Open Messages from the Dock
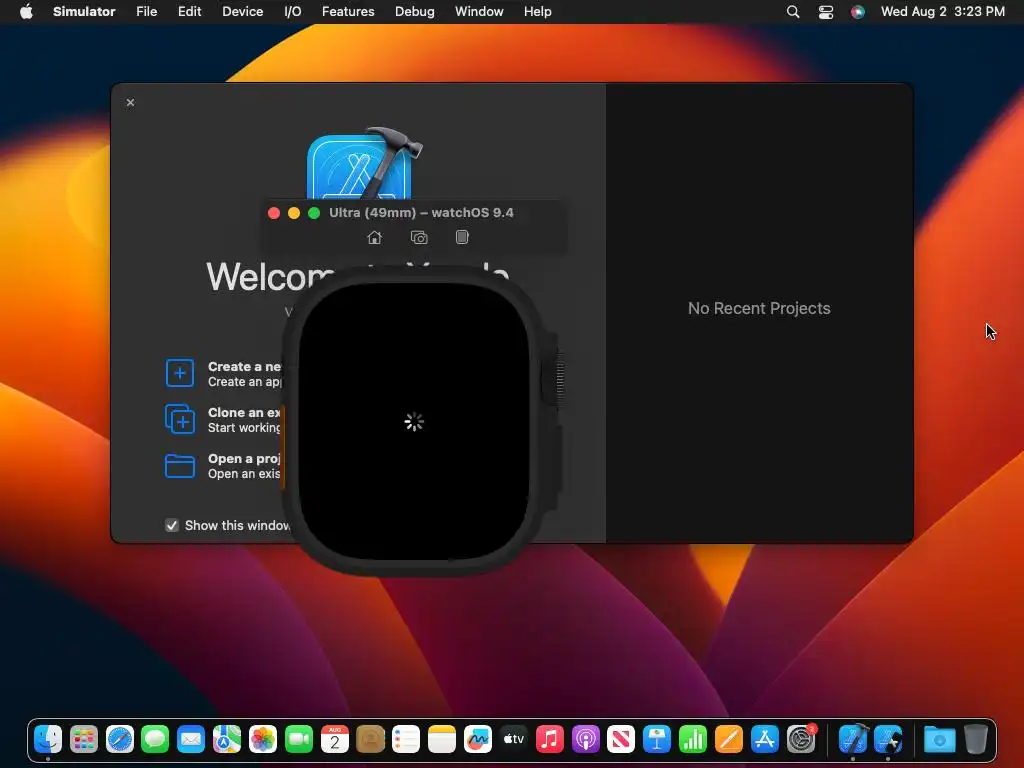The width and height of the screenshot is (1024, 768). click(x=155, y=739)
